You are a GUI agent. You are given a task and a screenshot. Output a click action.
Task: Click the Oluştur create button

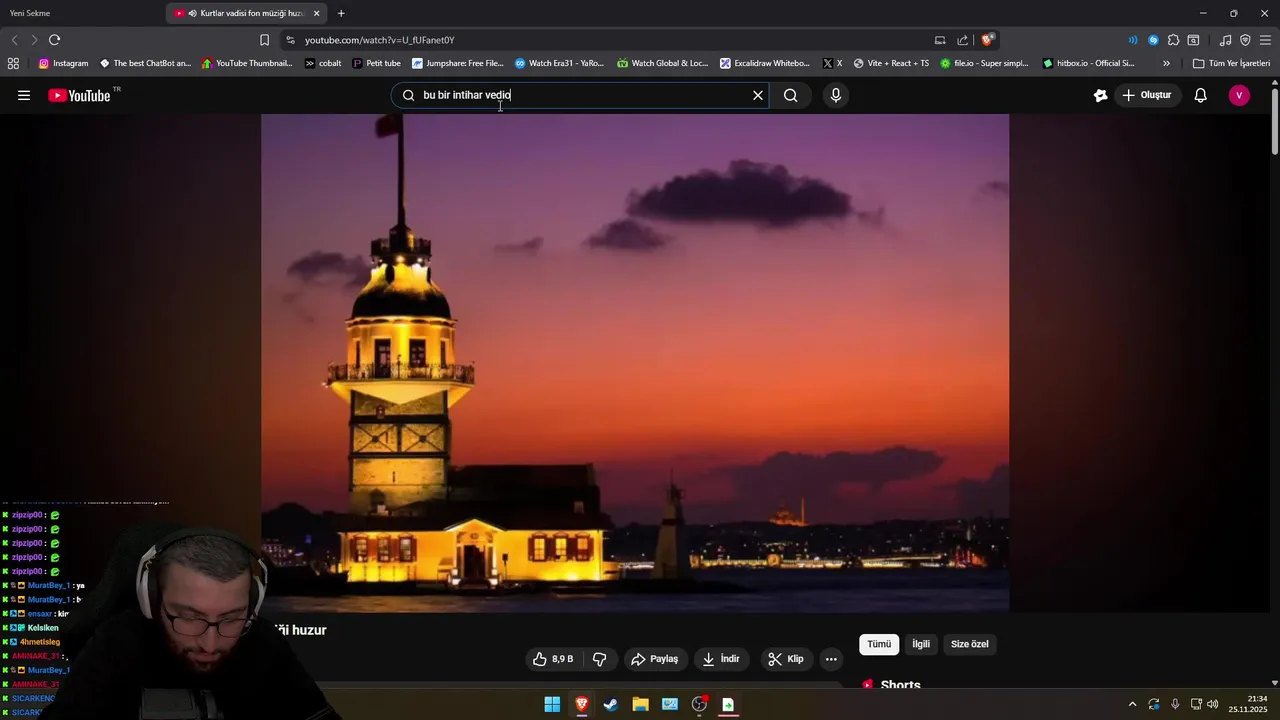pyautogui.click(x=1147, y=95)
